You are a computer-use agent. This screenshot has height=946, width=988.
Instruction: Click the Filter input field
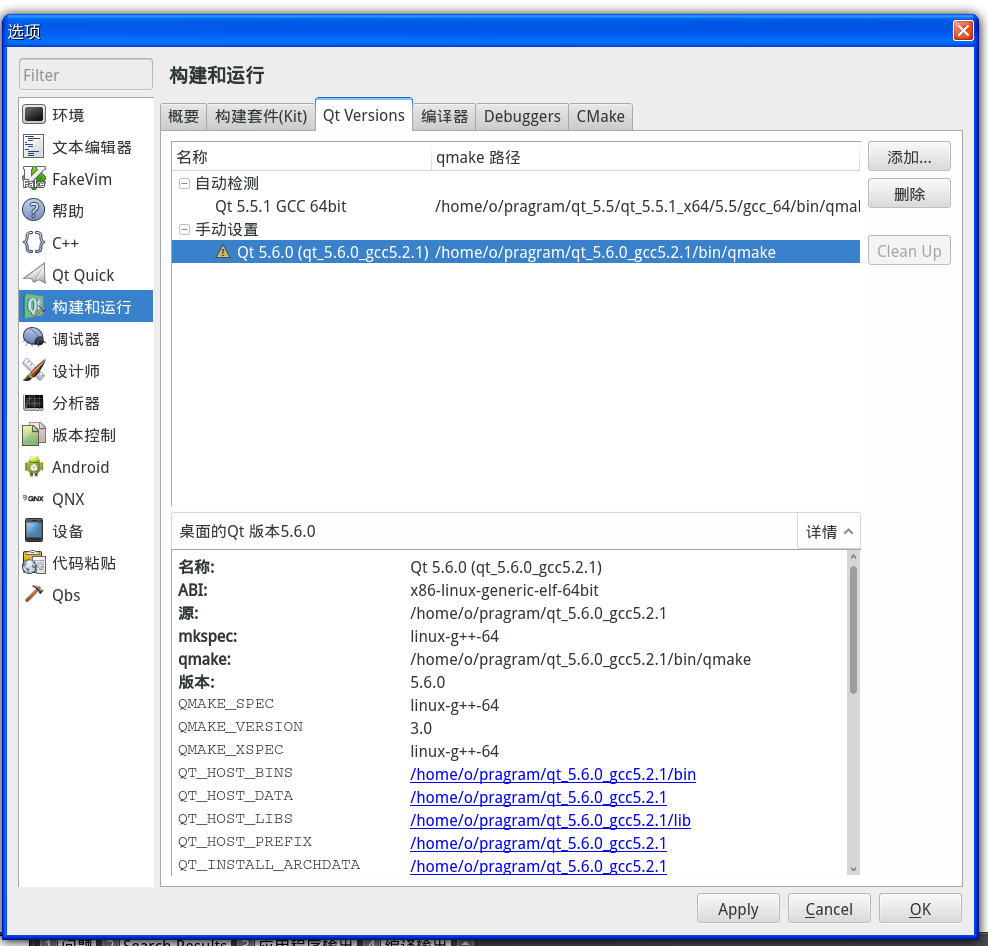click(86, 74)
